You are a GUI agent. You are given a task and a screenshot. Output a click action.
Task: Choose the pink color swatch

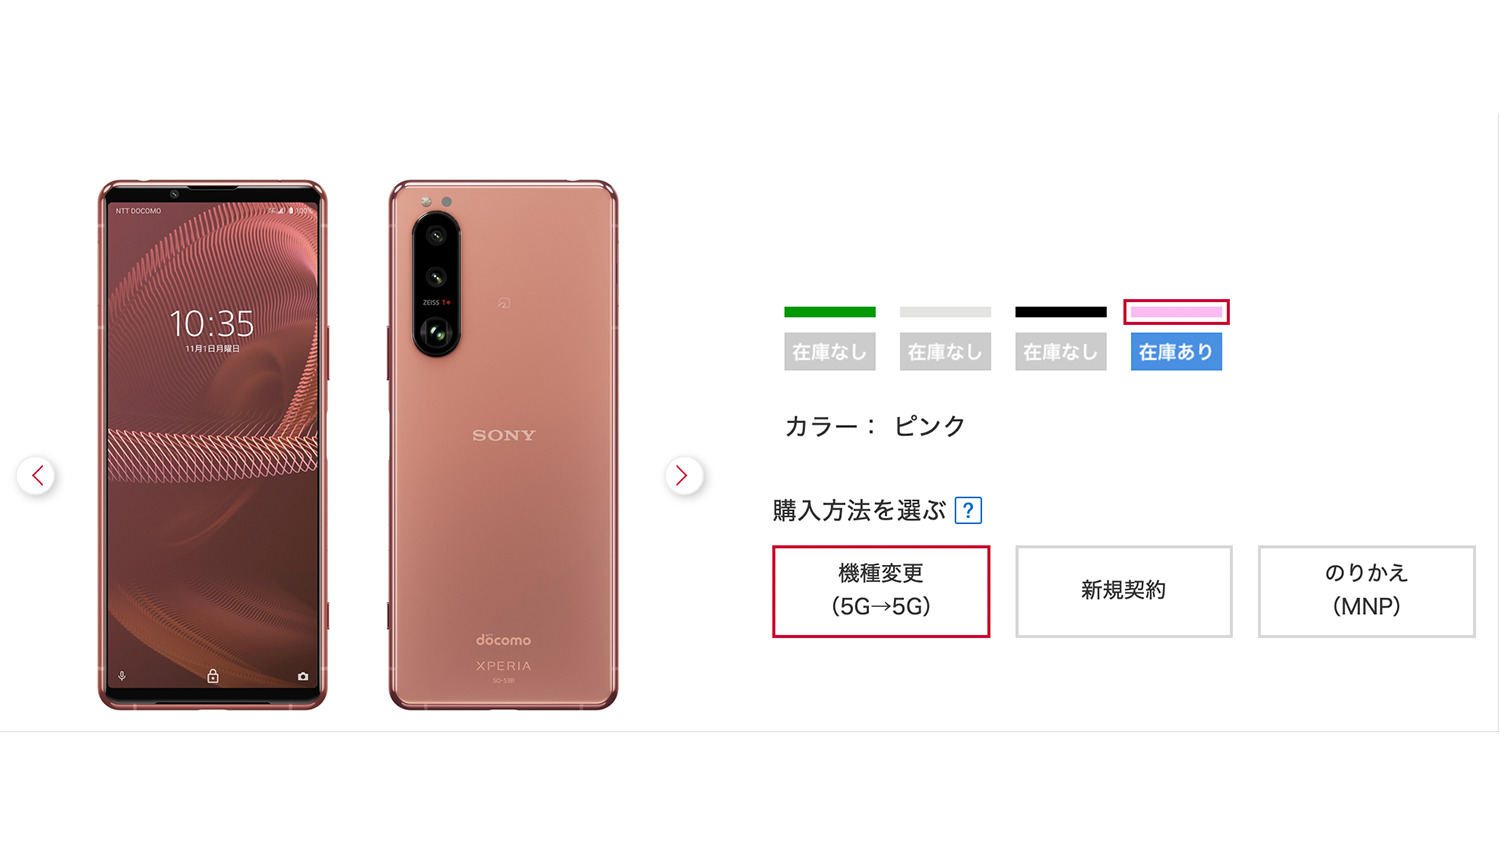(x=1176, y=312)
